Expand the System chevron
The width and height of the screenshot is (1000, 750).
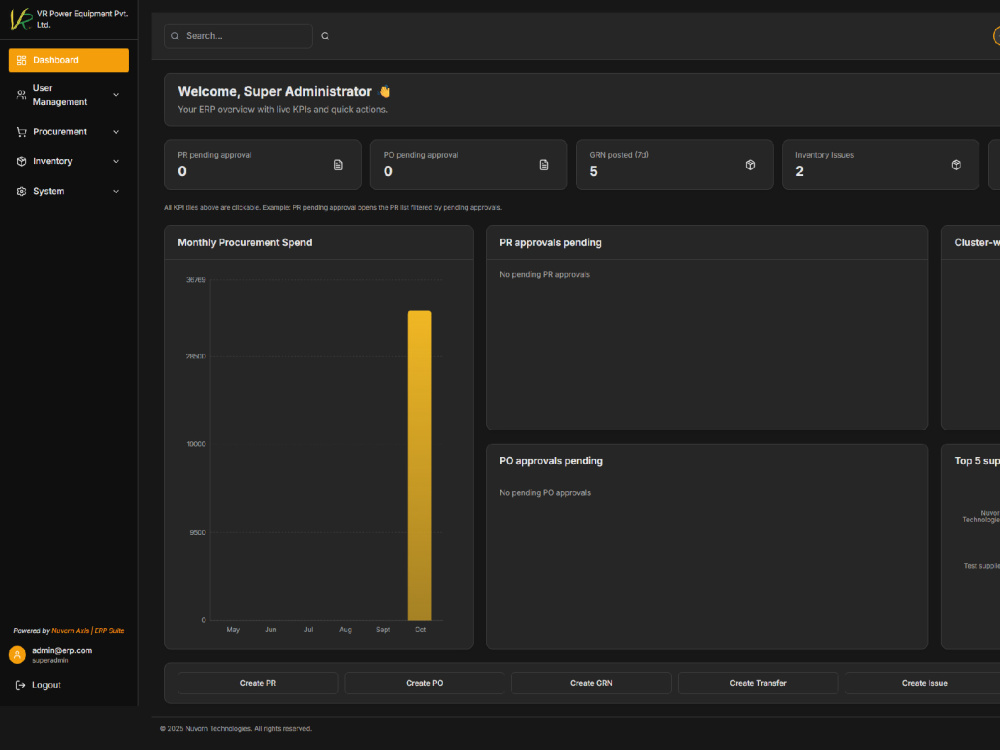pos(116,191)
